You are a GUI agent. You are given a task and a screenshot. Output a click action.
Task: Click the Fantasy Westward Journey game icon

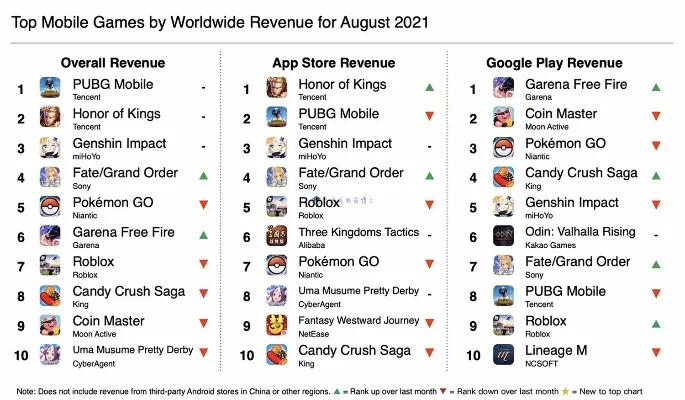click(x=277, y=325)
